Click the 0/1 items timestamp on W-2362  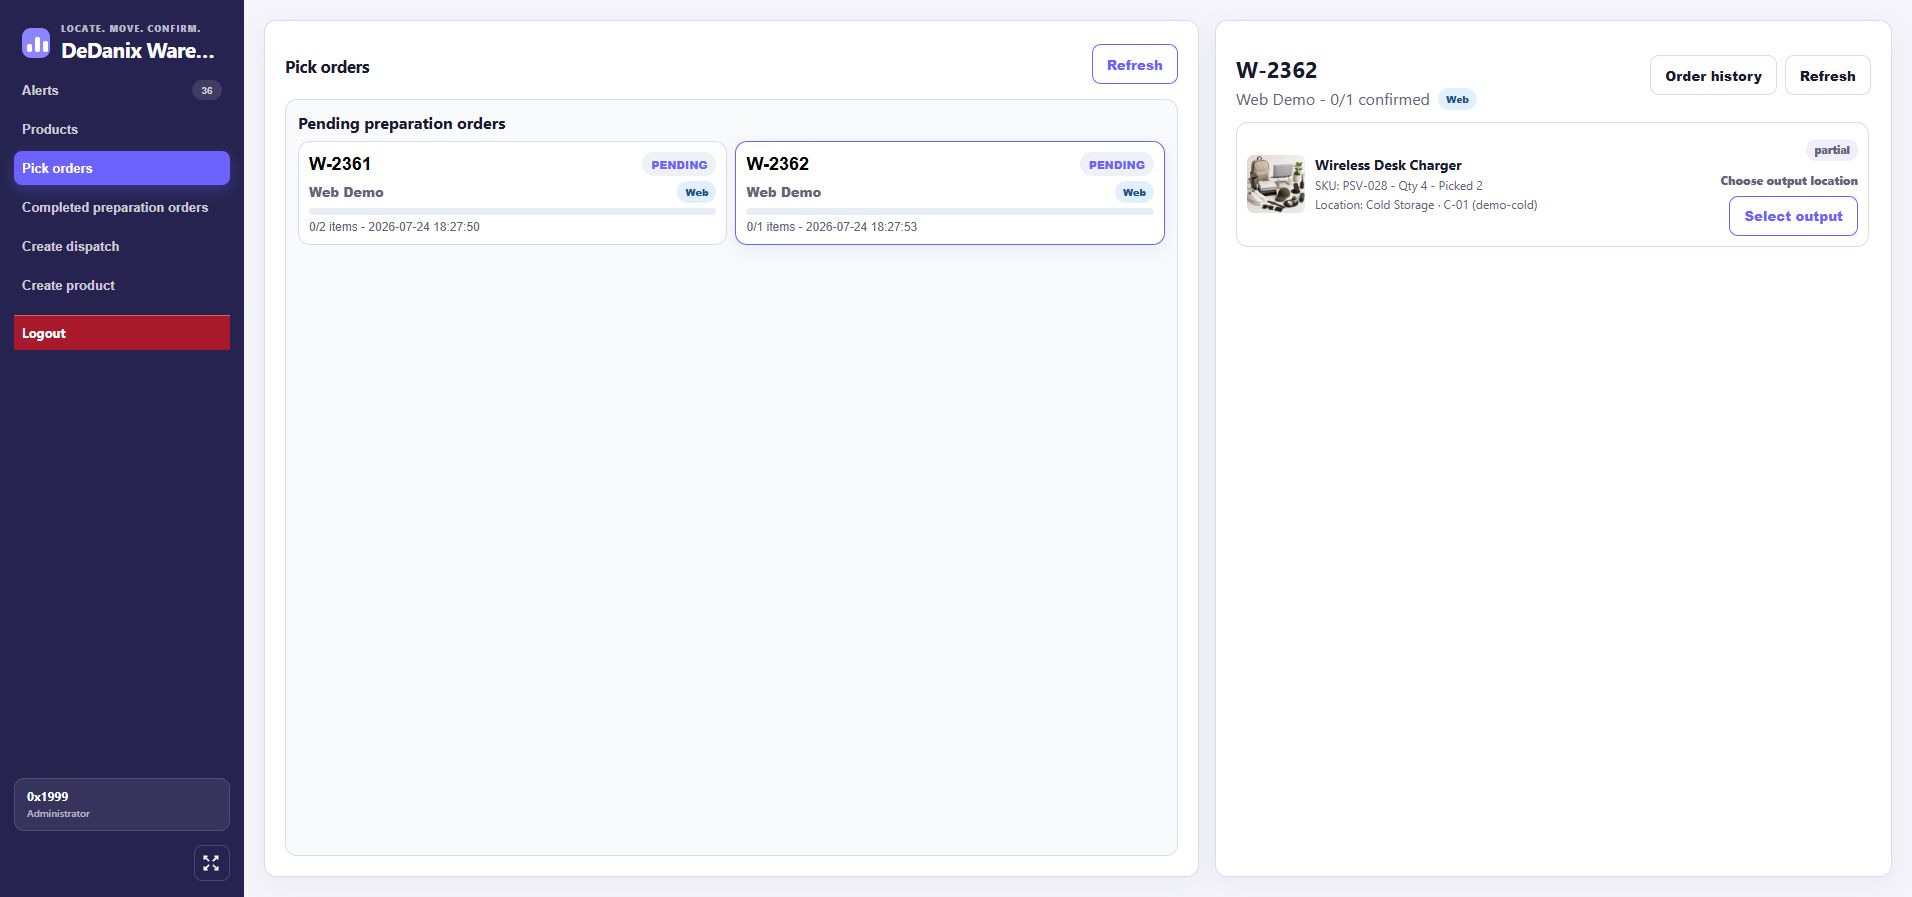pos(831,227)
